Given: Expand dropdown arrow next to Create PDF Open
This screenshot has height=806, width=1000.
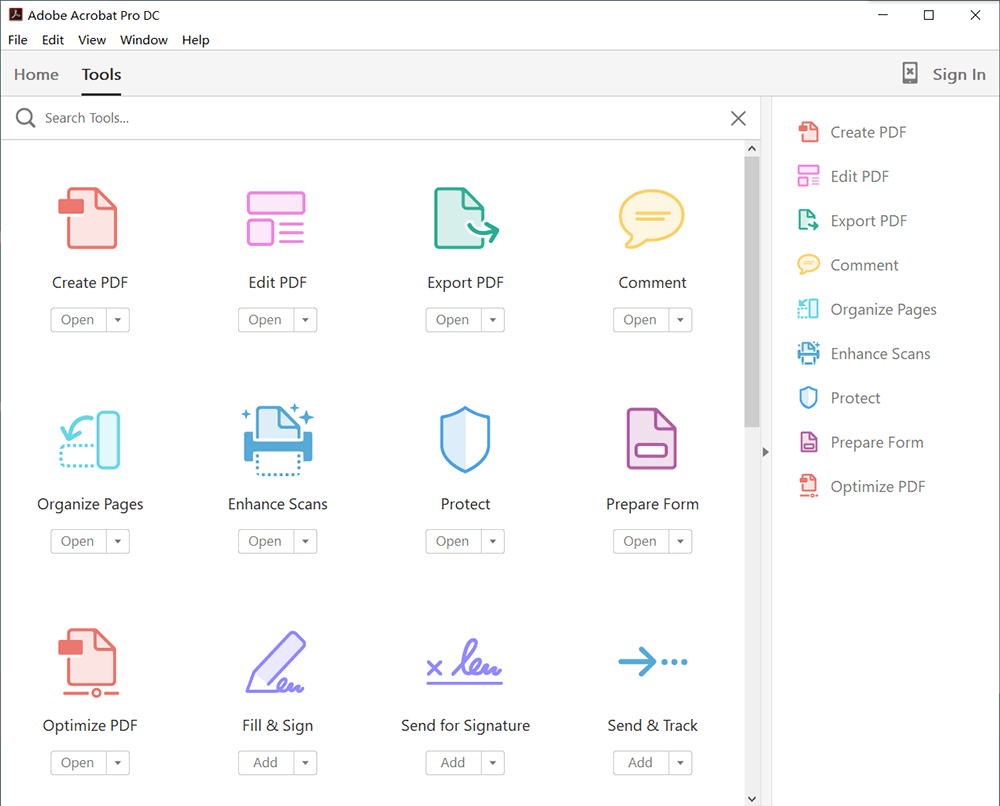Looking at the screenshot, I should 118,320.
